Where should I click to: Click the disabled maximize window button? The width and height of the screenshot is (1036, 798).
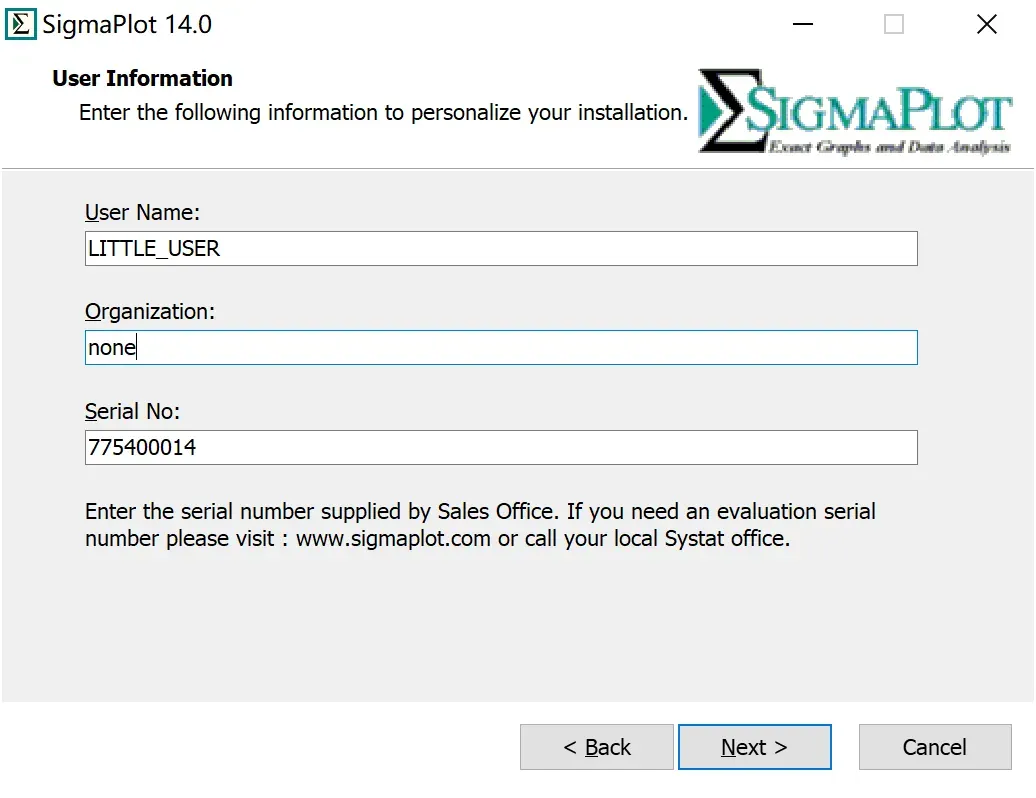[x=894, y=24]
